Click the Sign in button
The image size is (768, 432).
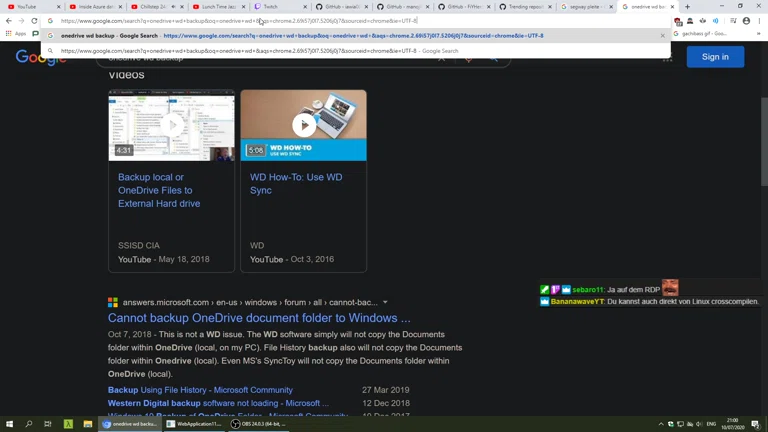[715, 57]
